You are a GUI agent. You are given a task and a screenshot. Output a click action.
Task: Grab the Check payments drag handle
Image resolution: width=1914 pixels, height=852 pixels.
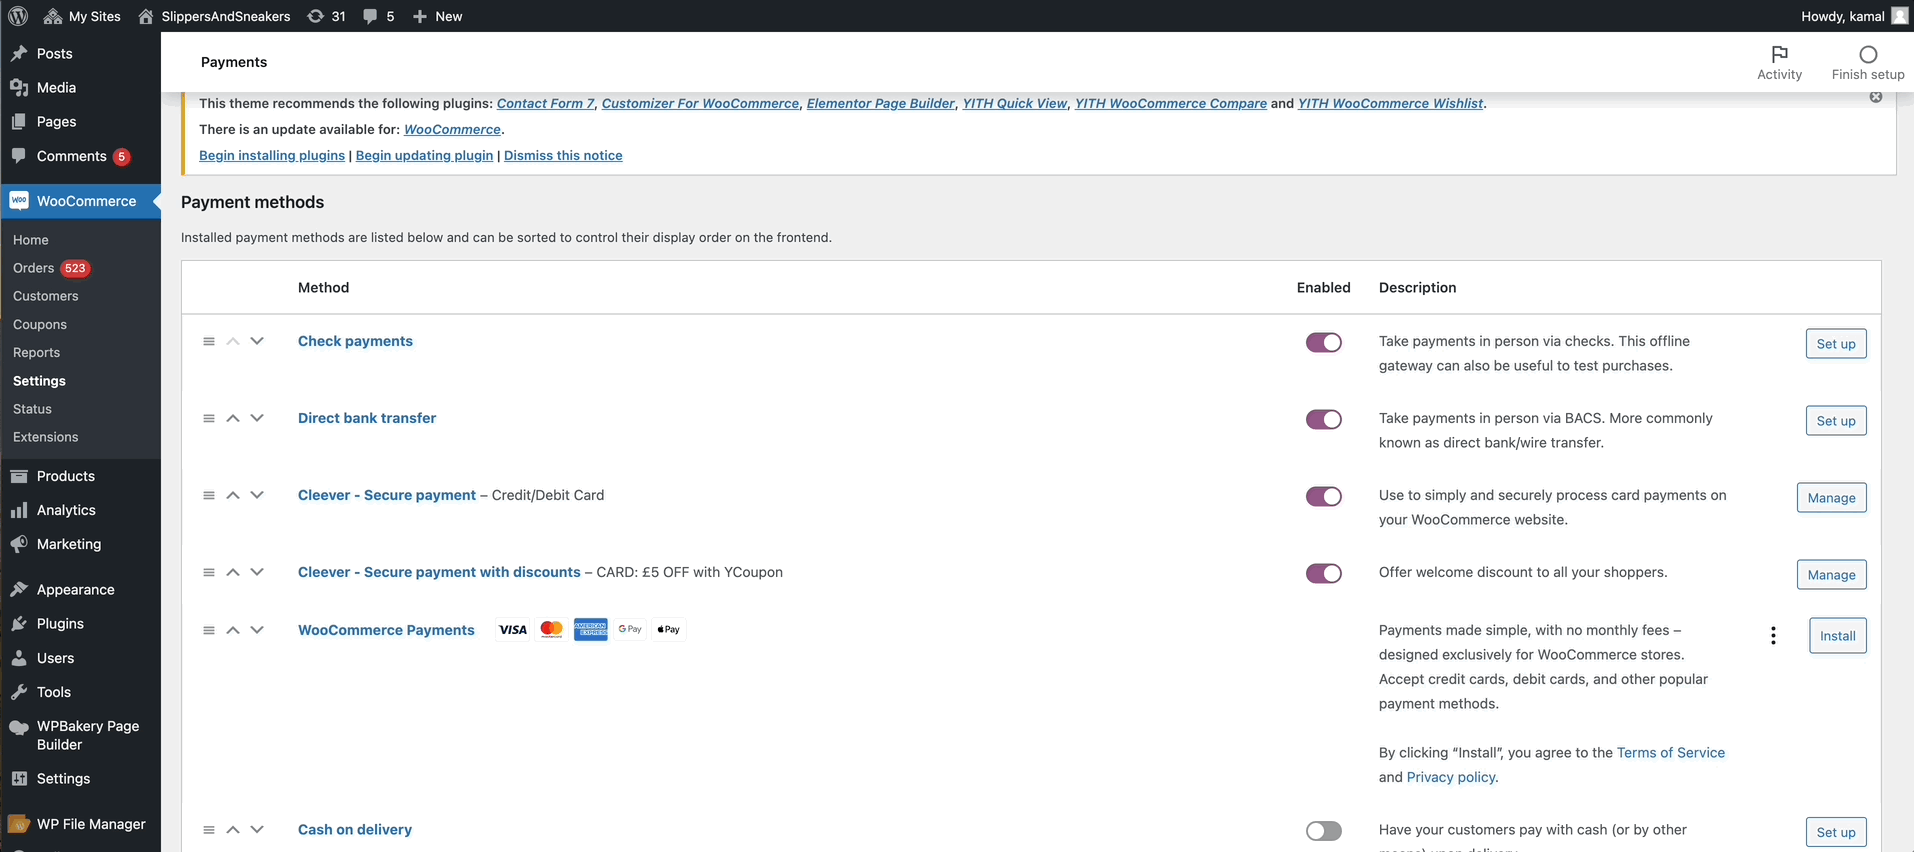click(209, 341)
